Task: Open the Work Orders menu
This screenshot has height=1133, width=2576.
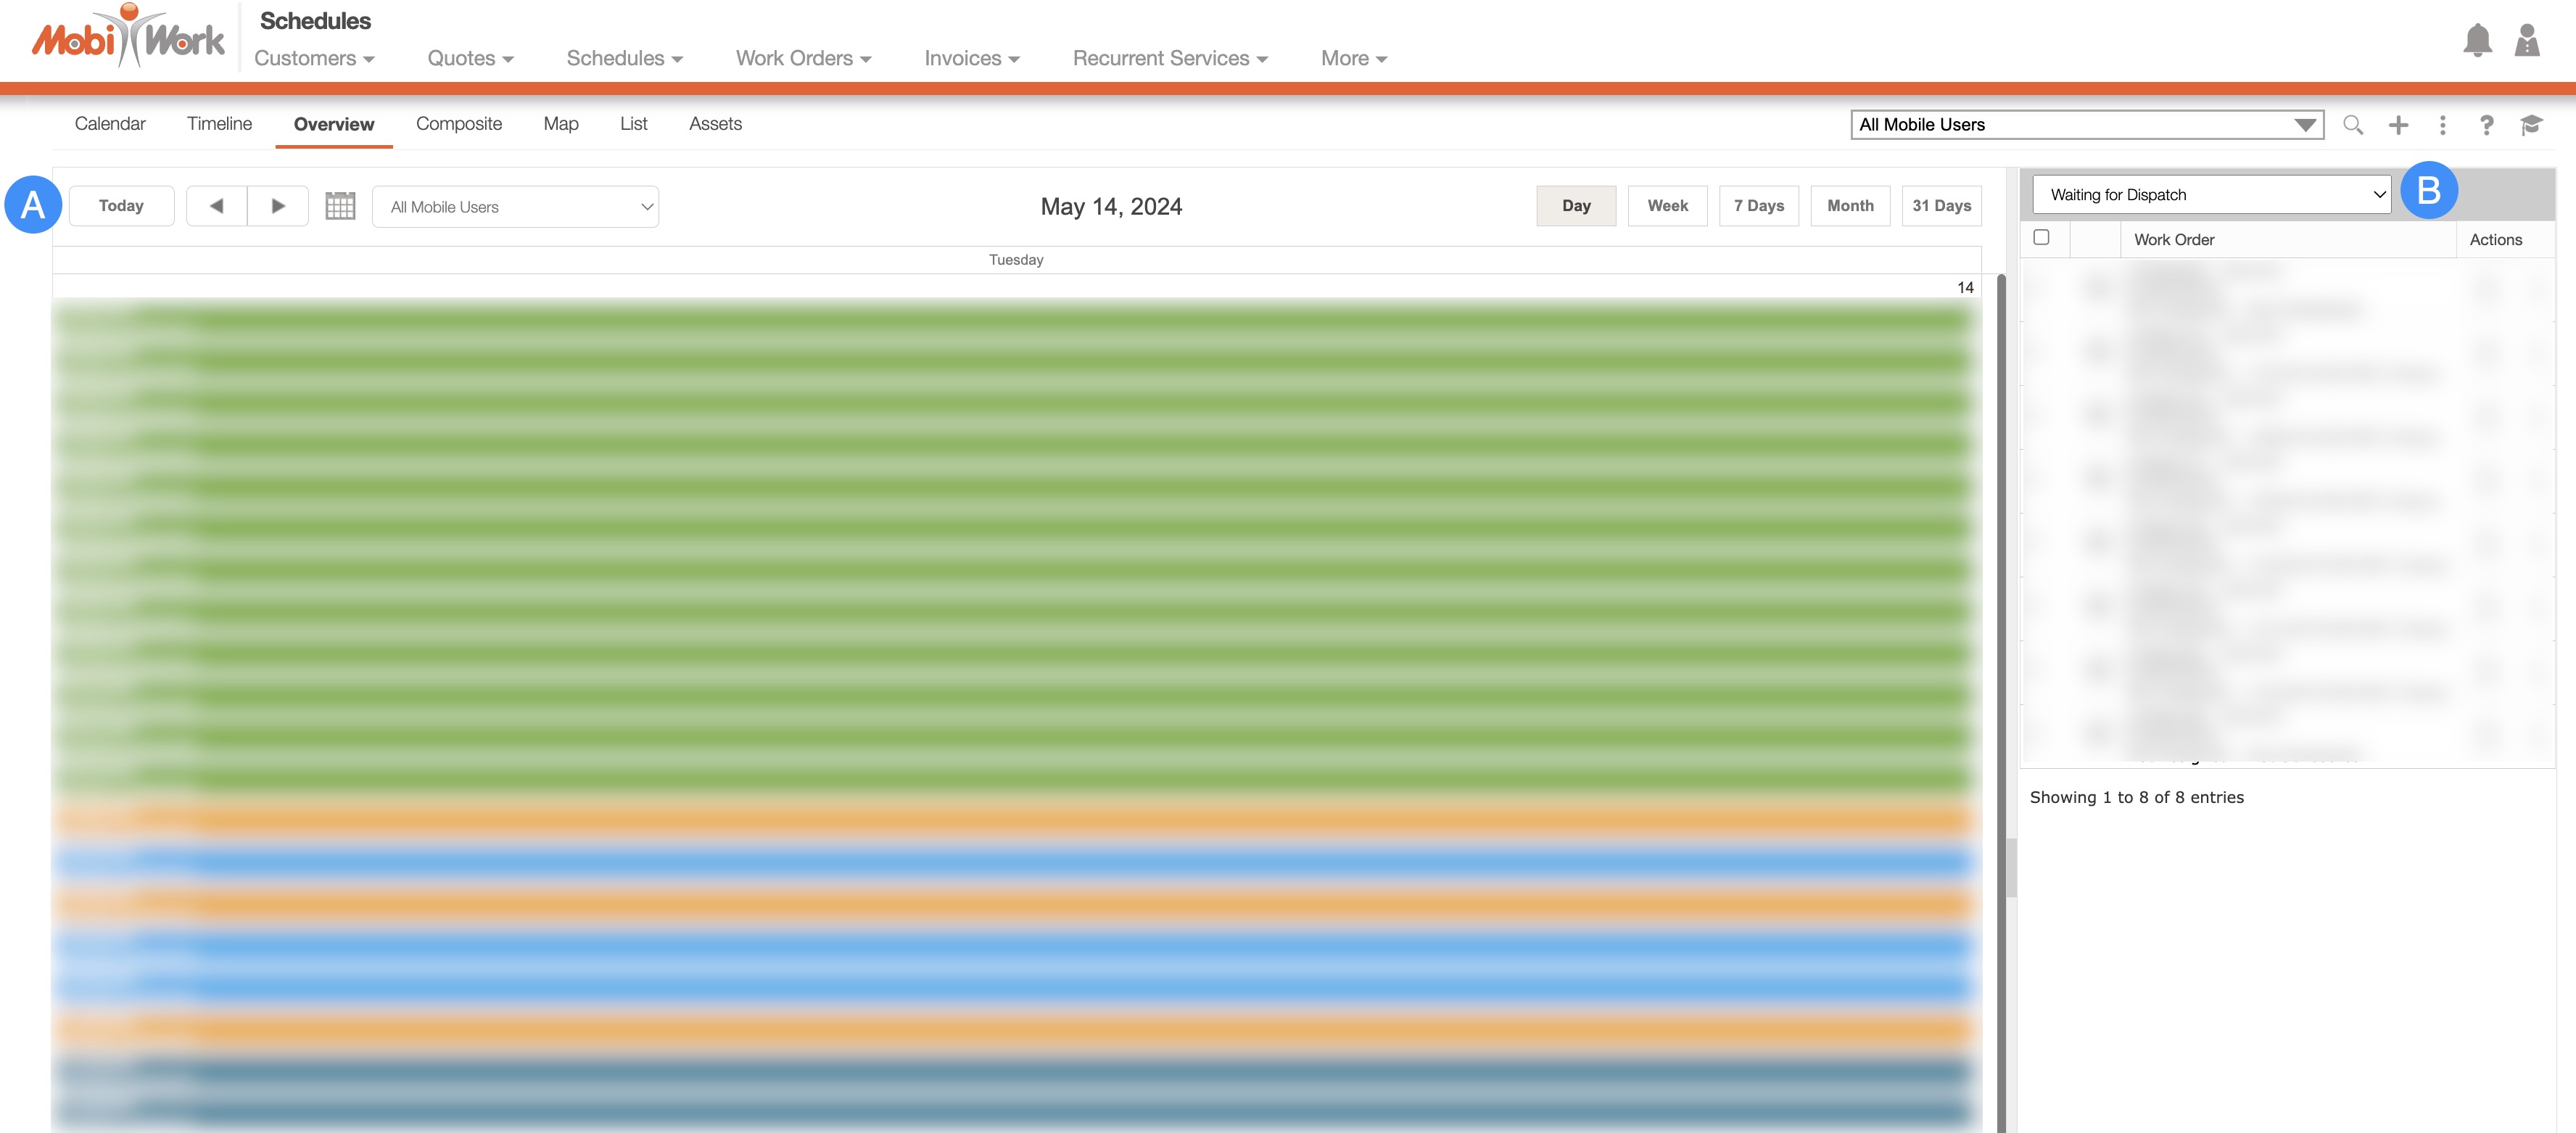Action: [803, 58]
